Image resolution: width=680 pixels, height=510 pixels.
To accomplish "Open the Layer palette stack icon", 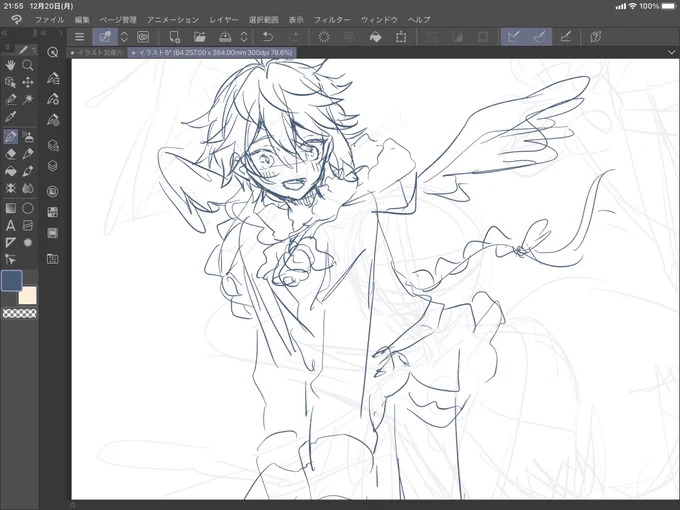I will pyautogui.click(x=52, y=166).
